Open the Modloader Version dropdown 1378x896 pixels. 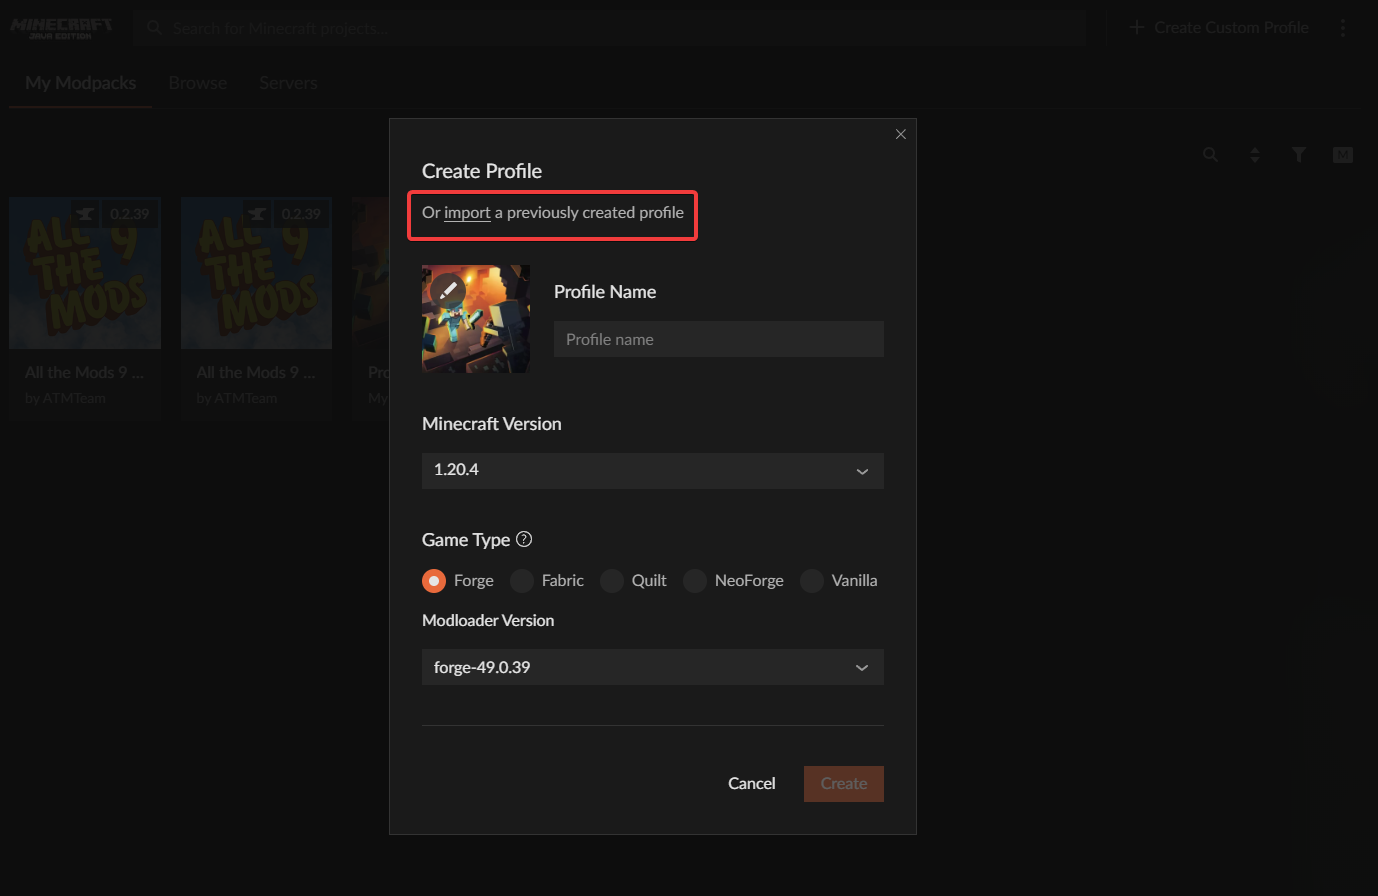[x=652, y=668]
